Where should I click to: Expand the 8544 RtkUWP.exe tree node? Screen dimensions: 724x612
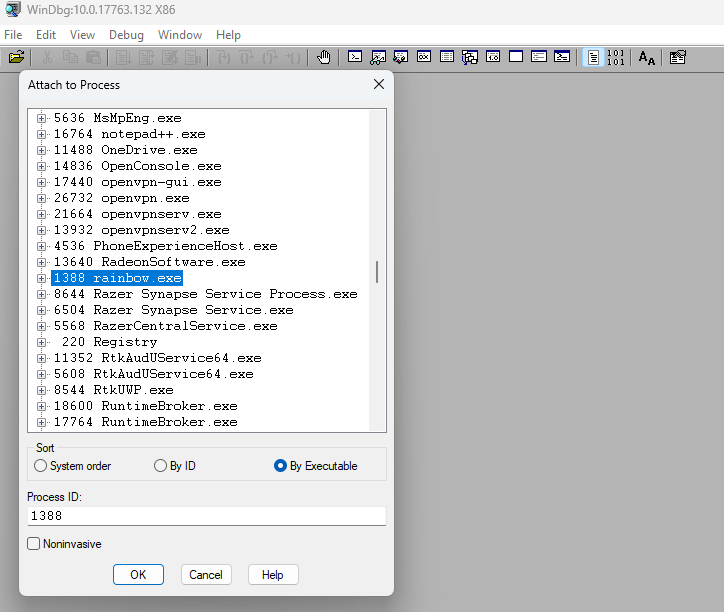point(42,390)
